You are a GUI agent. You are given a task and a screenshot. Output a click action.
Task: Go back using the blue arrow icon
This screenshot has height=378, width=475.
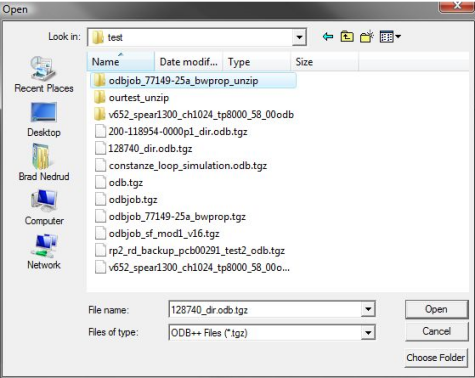point(328,37)
